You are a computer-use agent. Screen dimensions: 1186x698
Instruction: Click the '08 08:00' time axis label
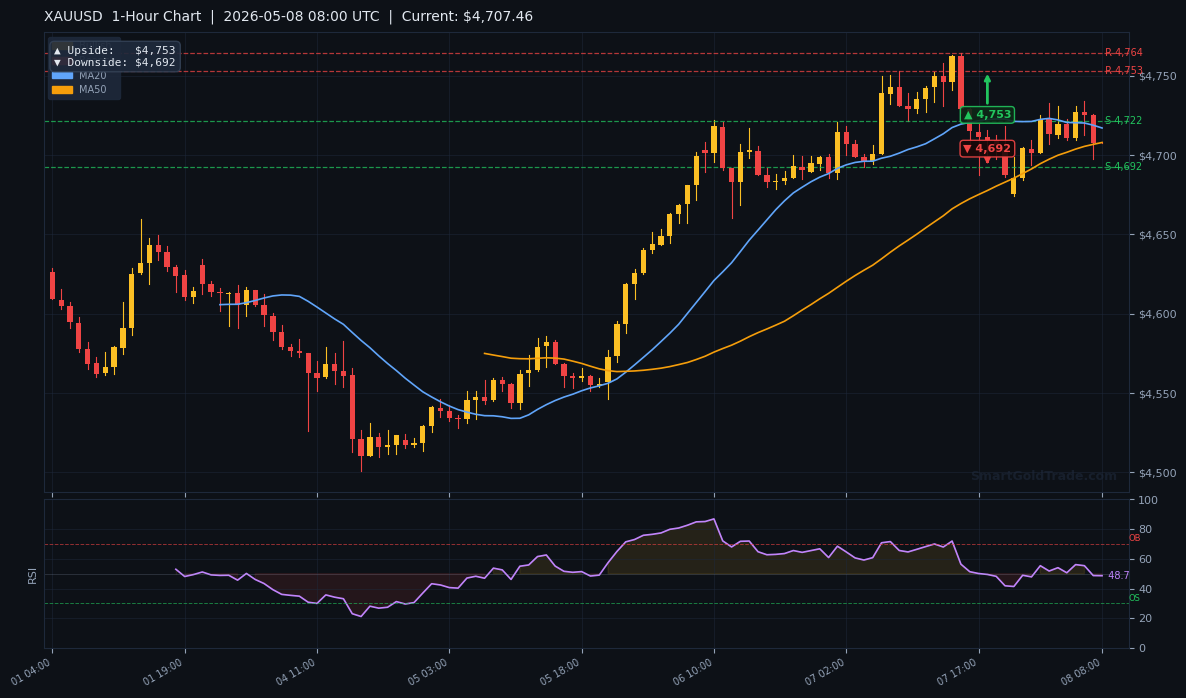(1082, 672)
